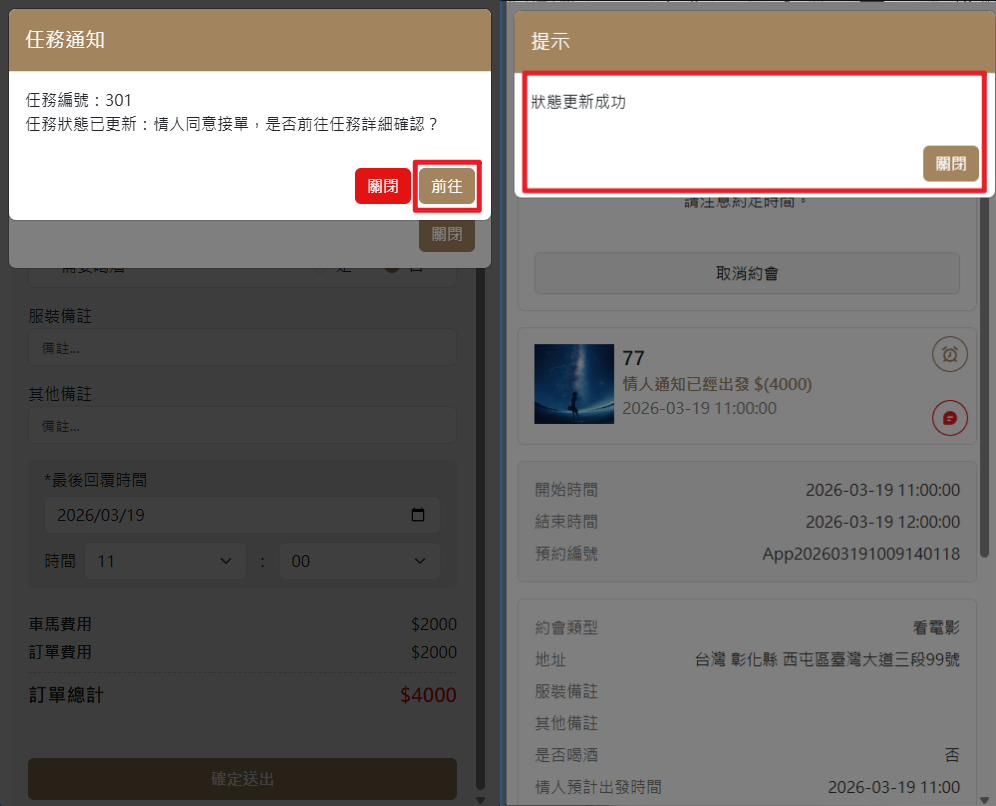The width and height of the screenshot is (996, 806).
Task: Click the booking number App20260319100914​0118
Action: coord(861,553)
